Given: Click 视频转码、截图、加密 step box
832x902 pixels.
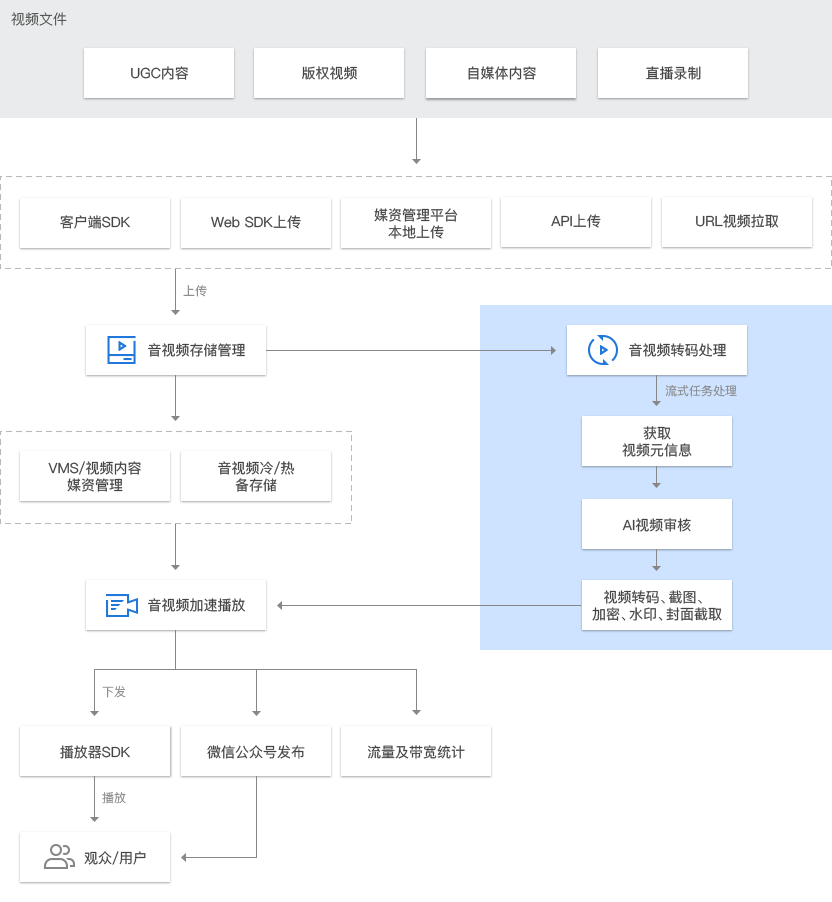Looking at the screenshot, I should (x=657, y=605).
